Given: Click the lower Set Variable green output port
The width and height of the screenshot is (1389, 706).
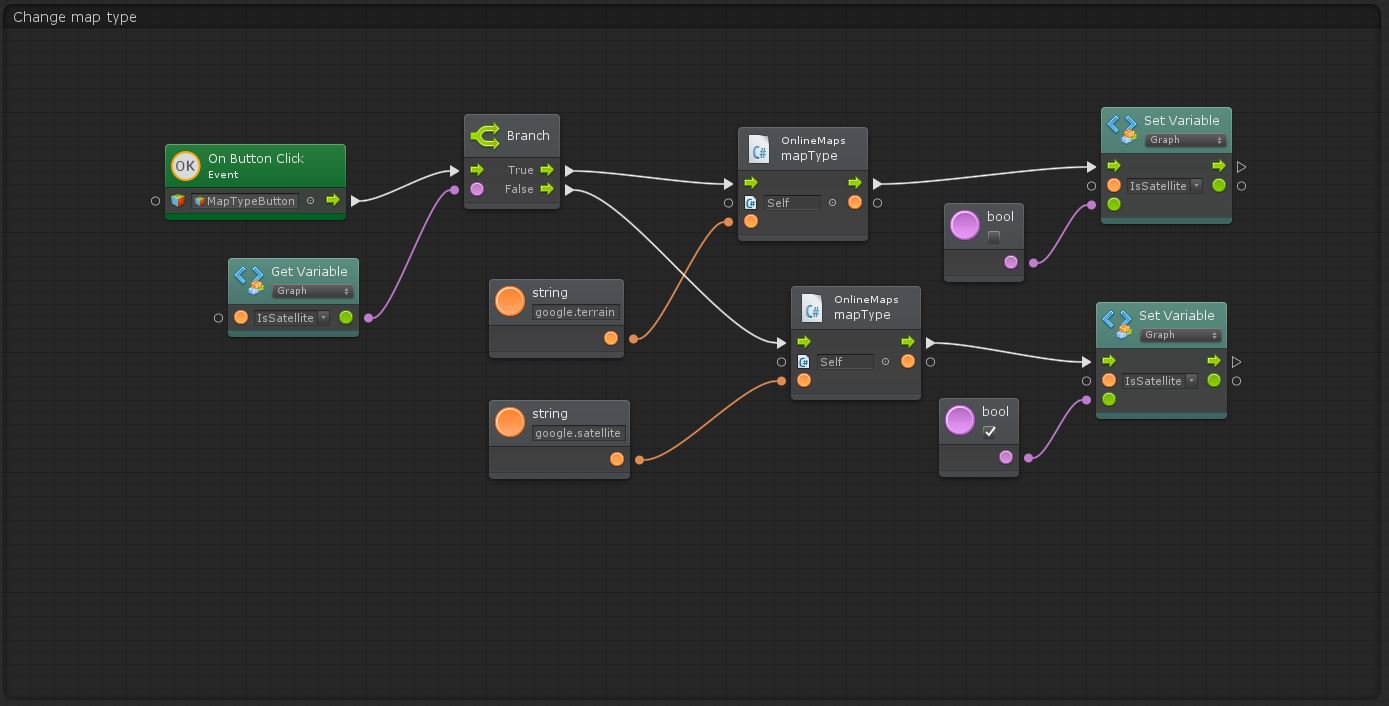Looking at the screenshot, I should (1214, 380).
